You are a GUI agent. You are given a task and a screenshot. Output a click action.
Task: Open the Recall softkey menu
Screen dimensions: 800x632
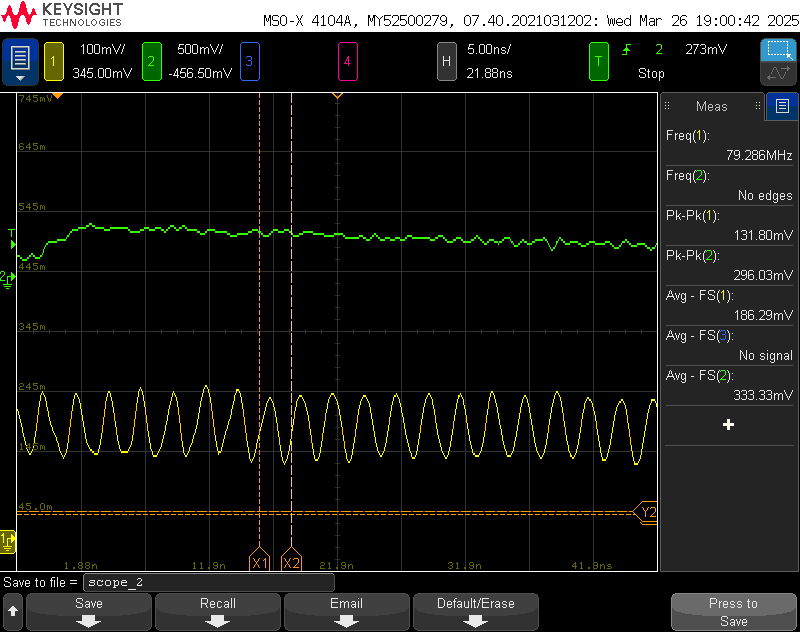[218, 612]
